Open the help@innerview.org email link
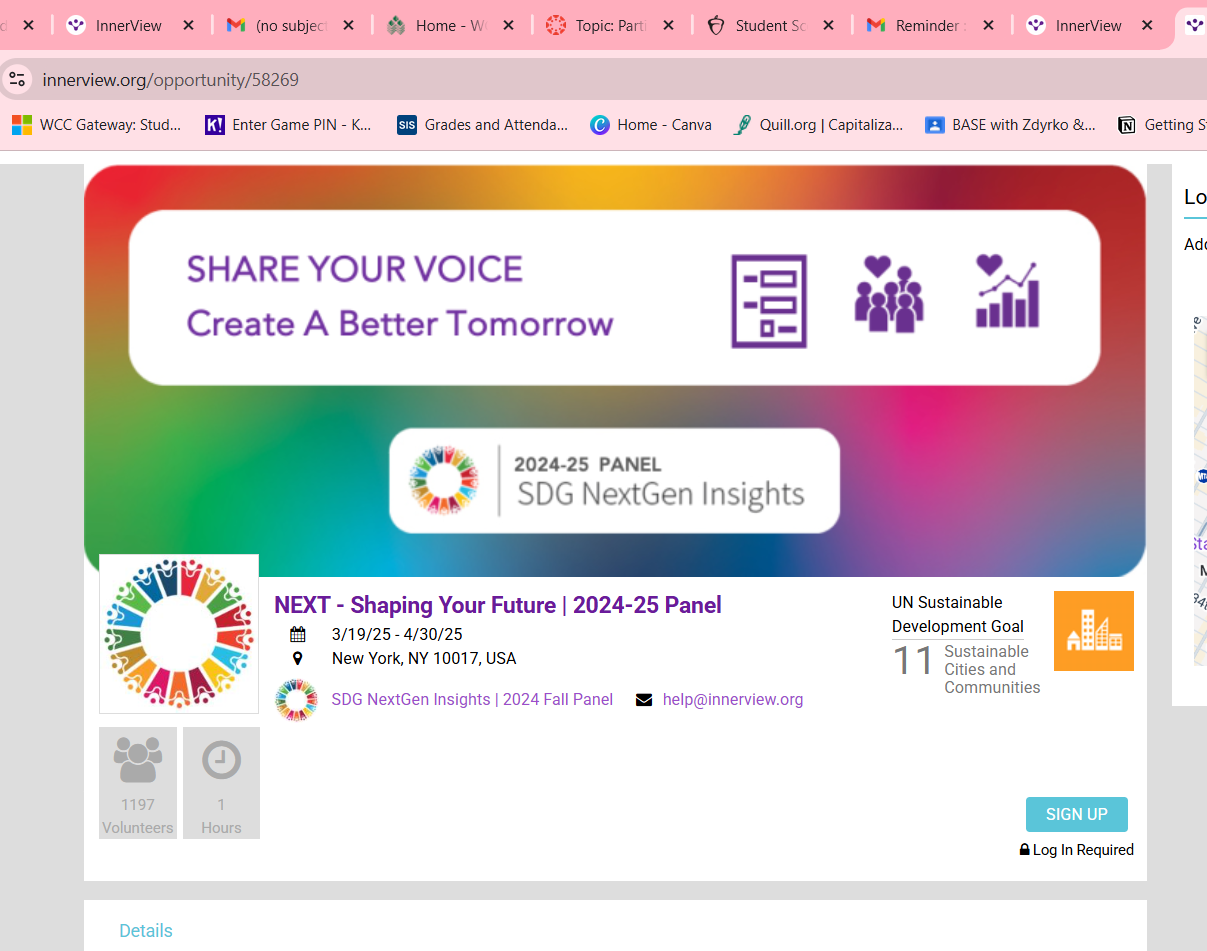Image resolution: width=1207 pixels, height=951 pixels. [x=733, y=700]
